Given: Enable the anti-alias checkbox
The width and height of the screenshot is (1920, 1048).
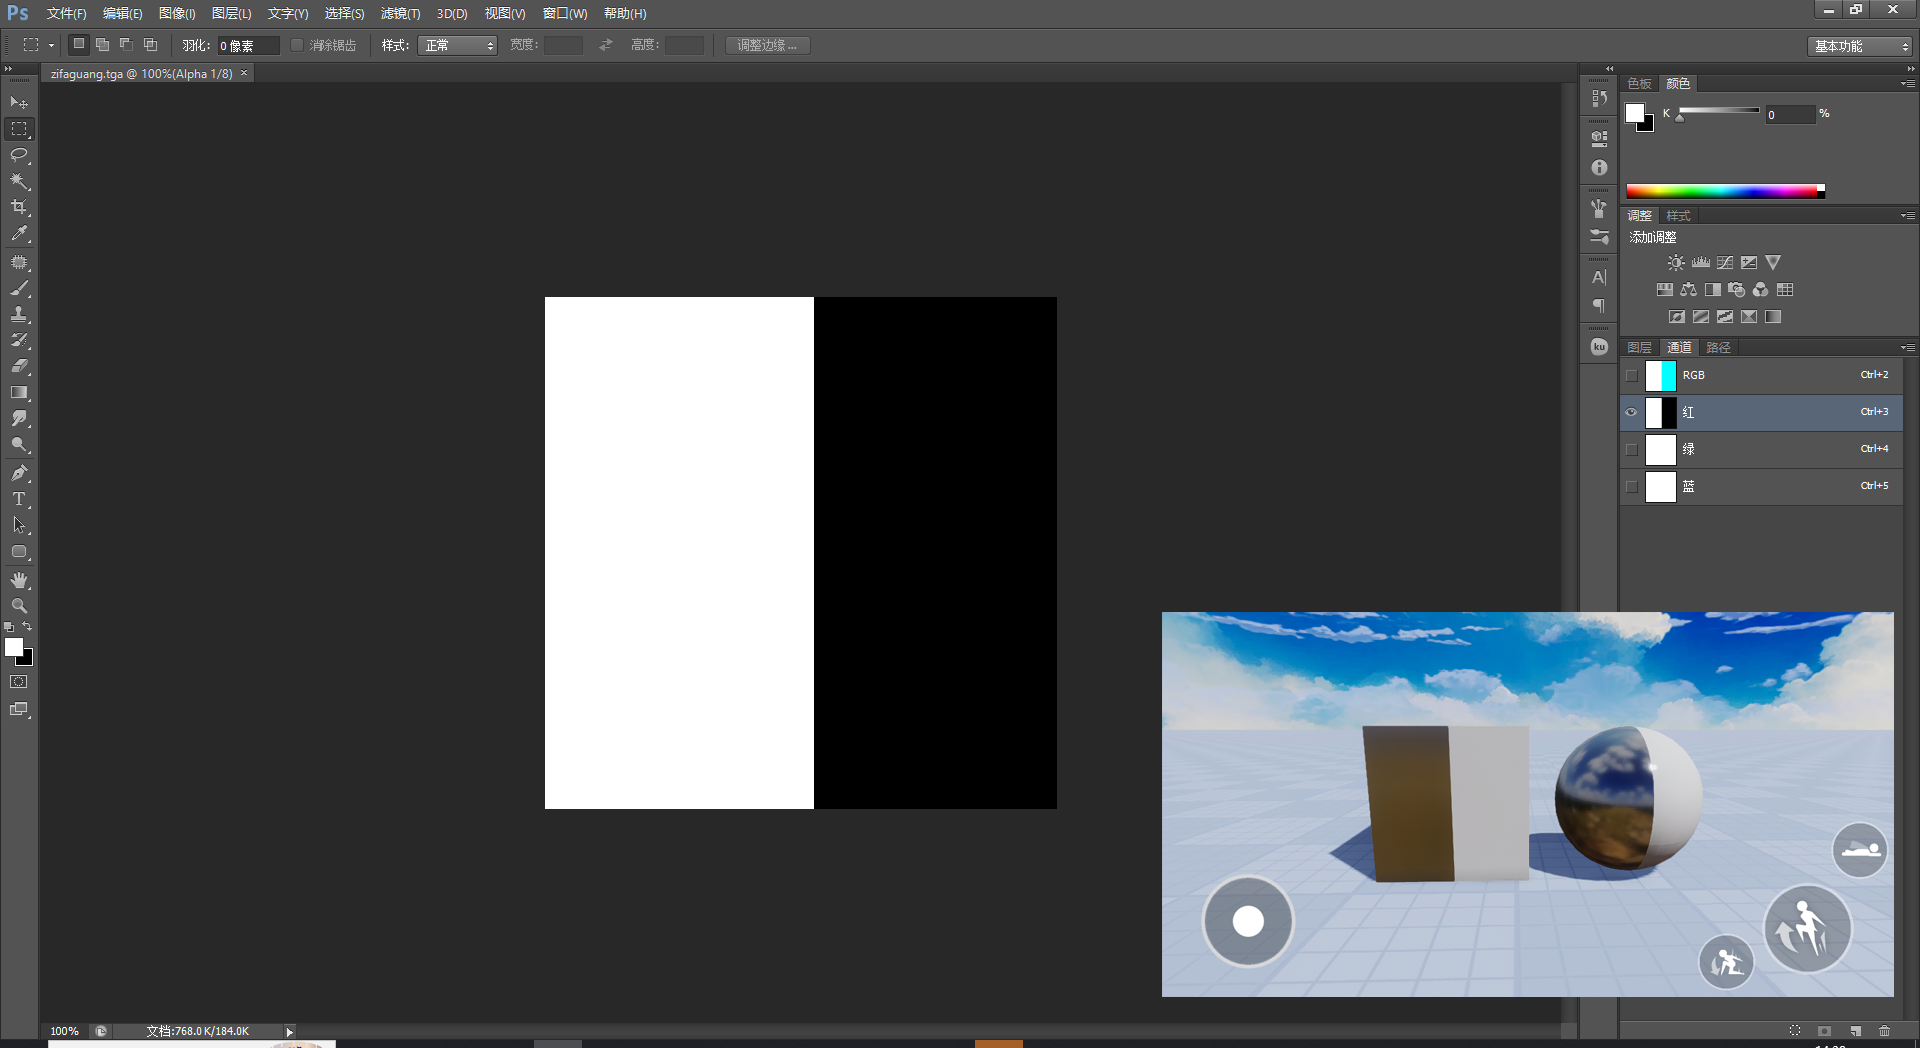Looking at the screenshot, I should pyautogui.click(x=297, y=45).
